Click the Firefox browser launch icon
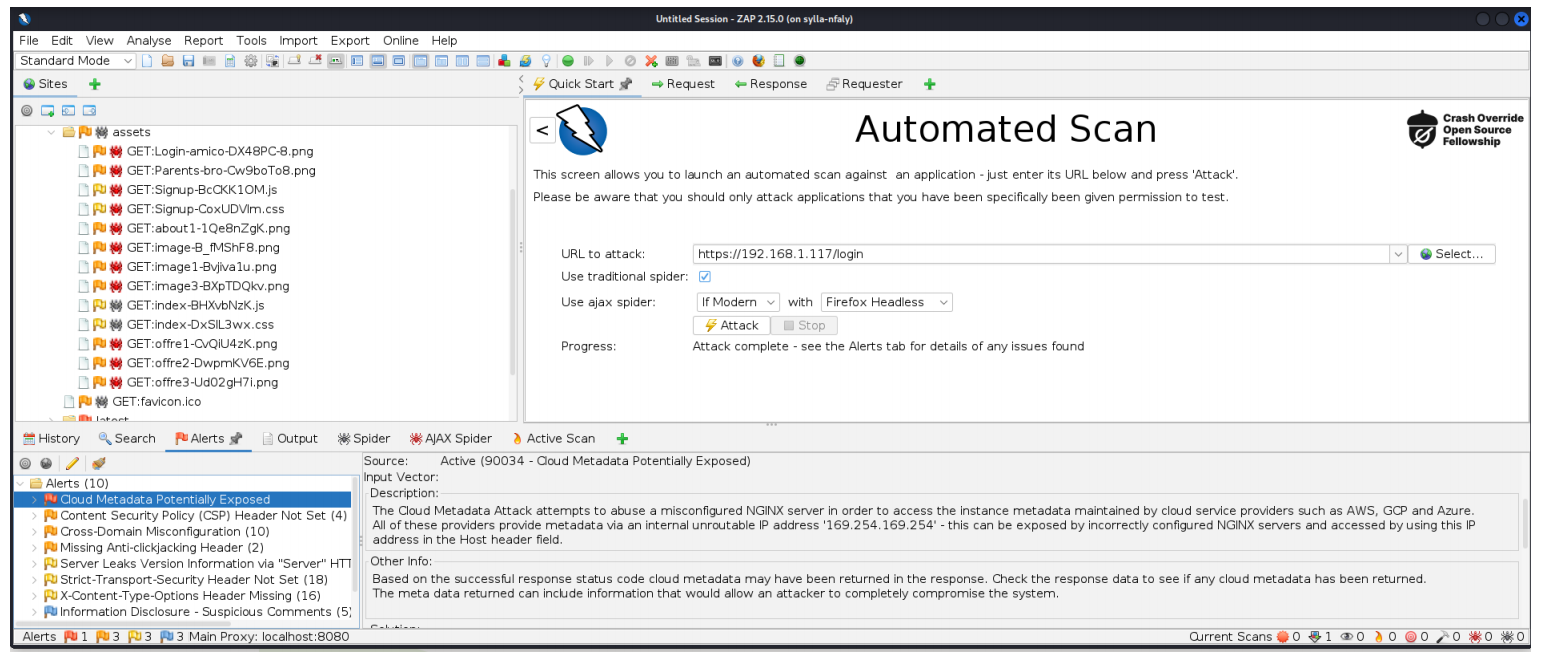The width and height of the screenshot is (1542, 656). pyautogui.click(x=758, y=61)
